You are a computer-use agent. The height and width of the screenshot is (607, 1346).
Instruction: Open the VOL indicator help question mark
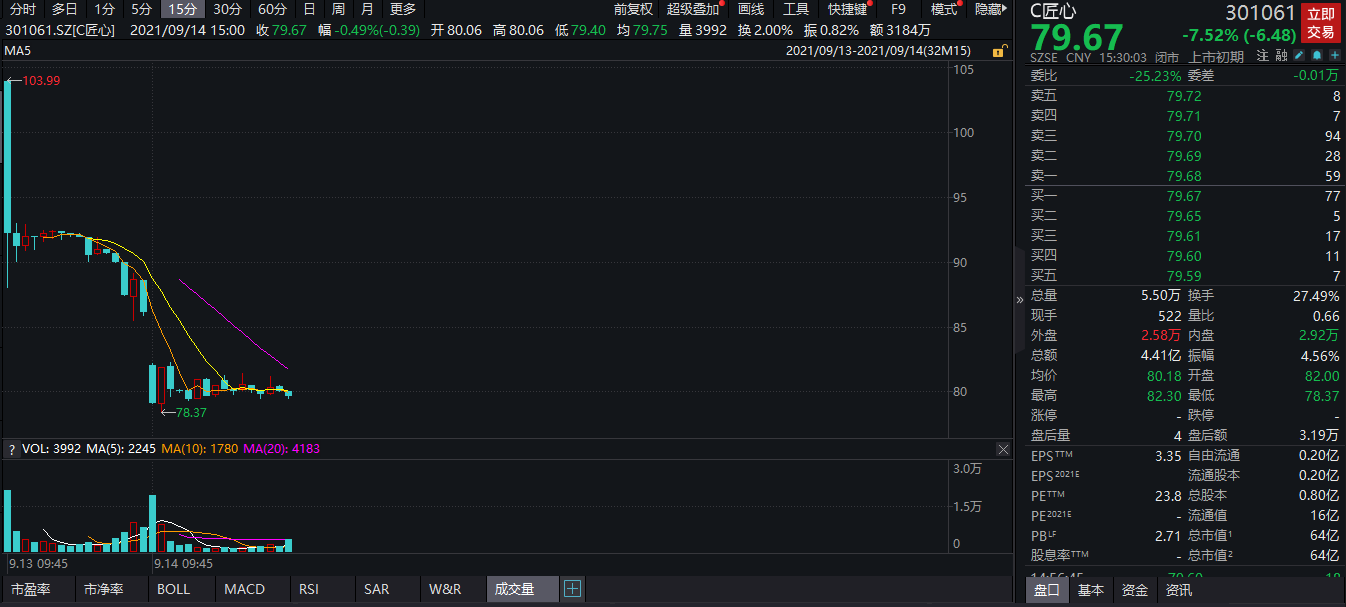tap(11, 449)
